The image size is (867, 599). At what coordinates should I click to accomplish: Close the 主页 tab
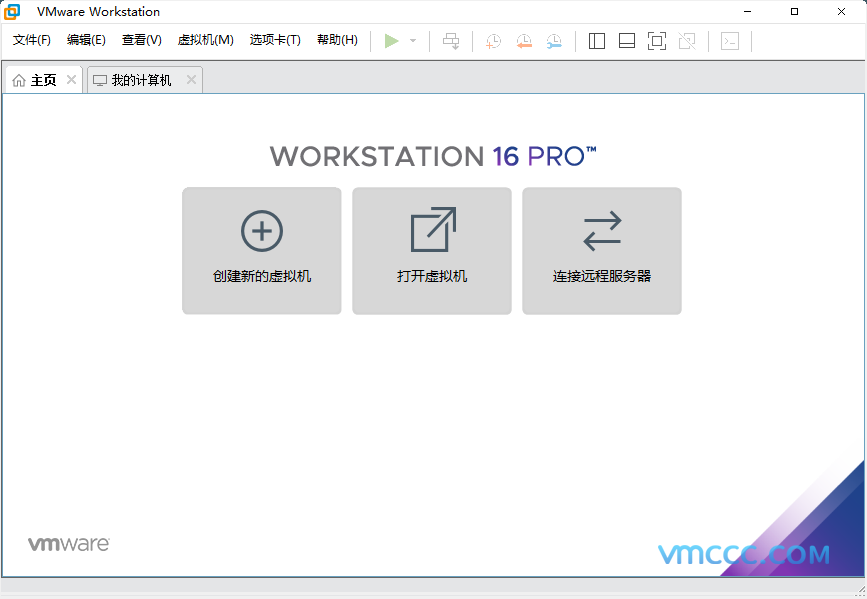coord(71,80)
